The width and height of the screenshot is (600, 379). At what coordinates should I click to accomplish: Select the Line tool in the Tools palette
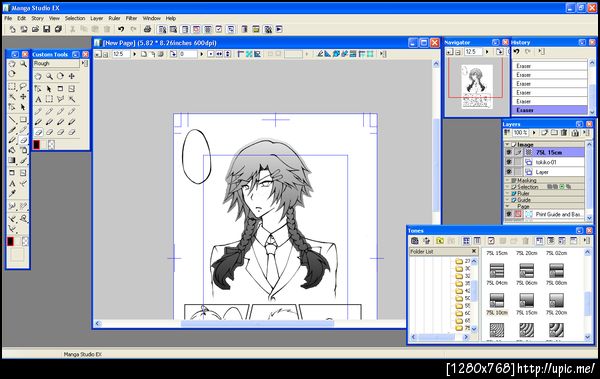12,120
